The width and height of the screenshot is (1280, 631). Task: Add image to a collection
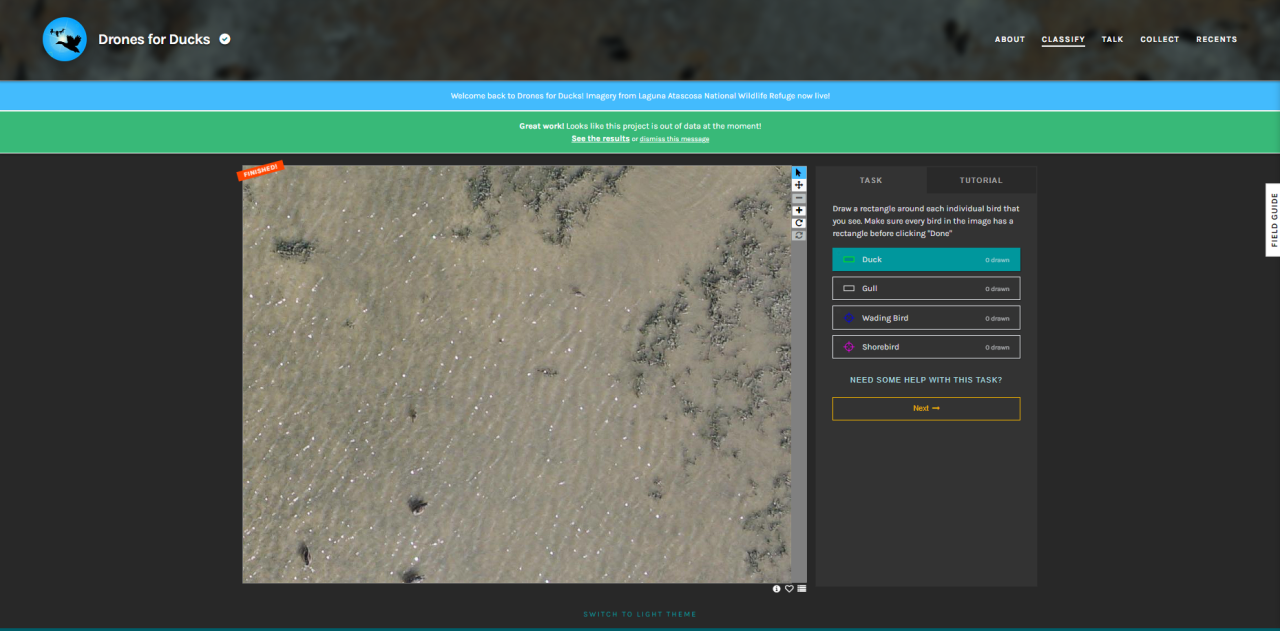(801, 589)
